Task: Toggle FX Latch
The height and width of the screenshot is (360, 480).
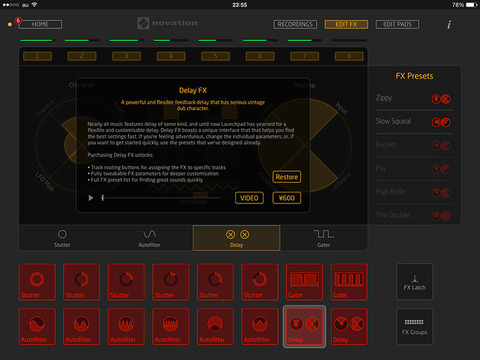Action: (414, 282)
